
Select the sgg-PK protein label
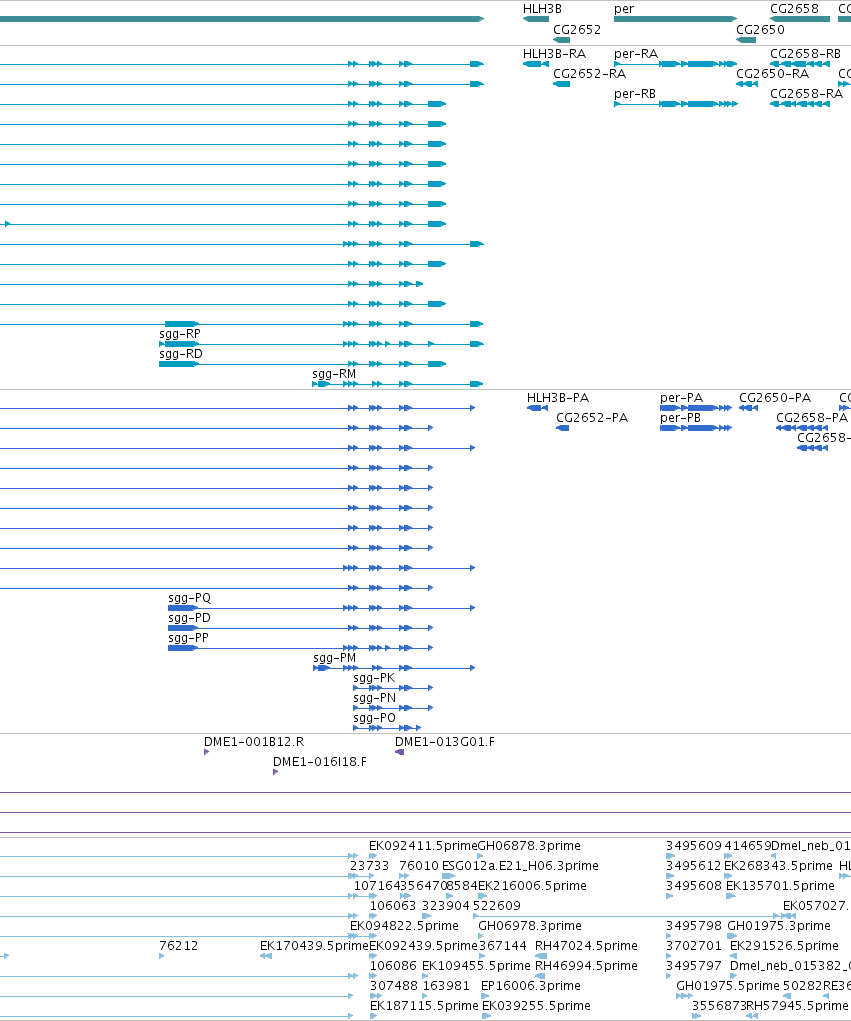pyautogui.click(x=374, y=678)
